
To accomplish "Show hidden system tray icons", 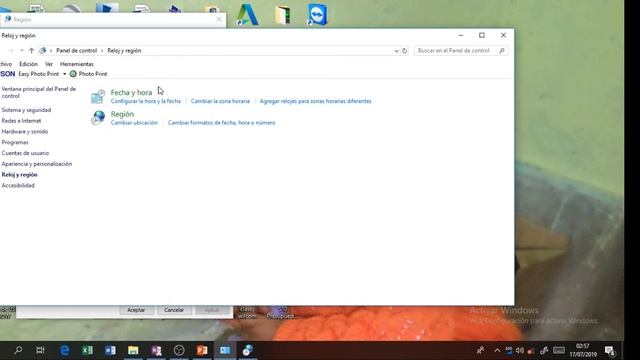I will click(x=497, y=350).
